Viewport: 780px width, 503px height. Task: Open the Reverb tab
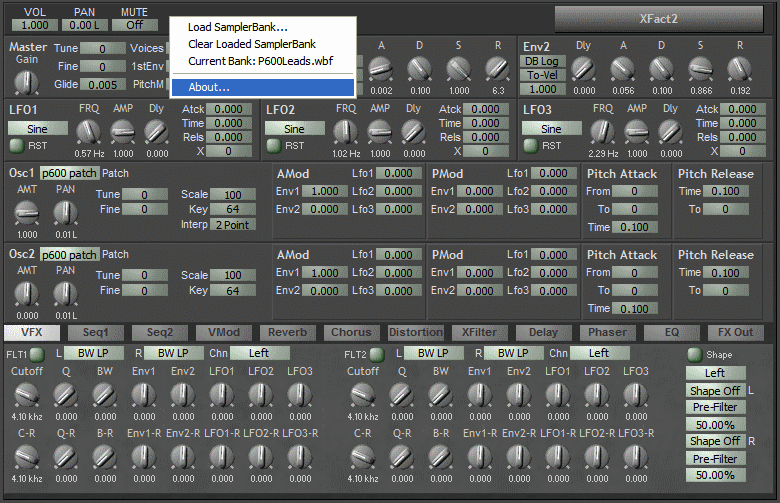click(x=288, y=332)
